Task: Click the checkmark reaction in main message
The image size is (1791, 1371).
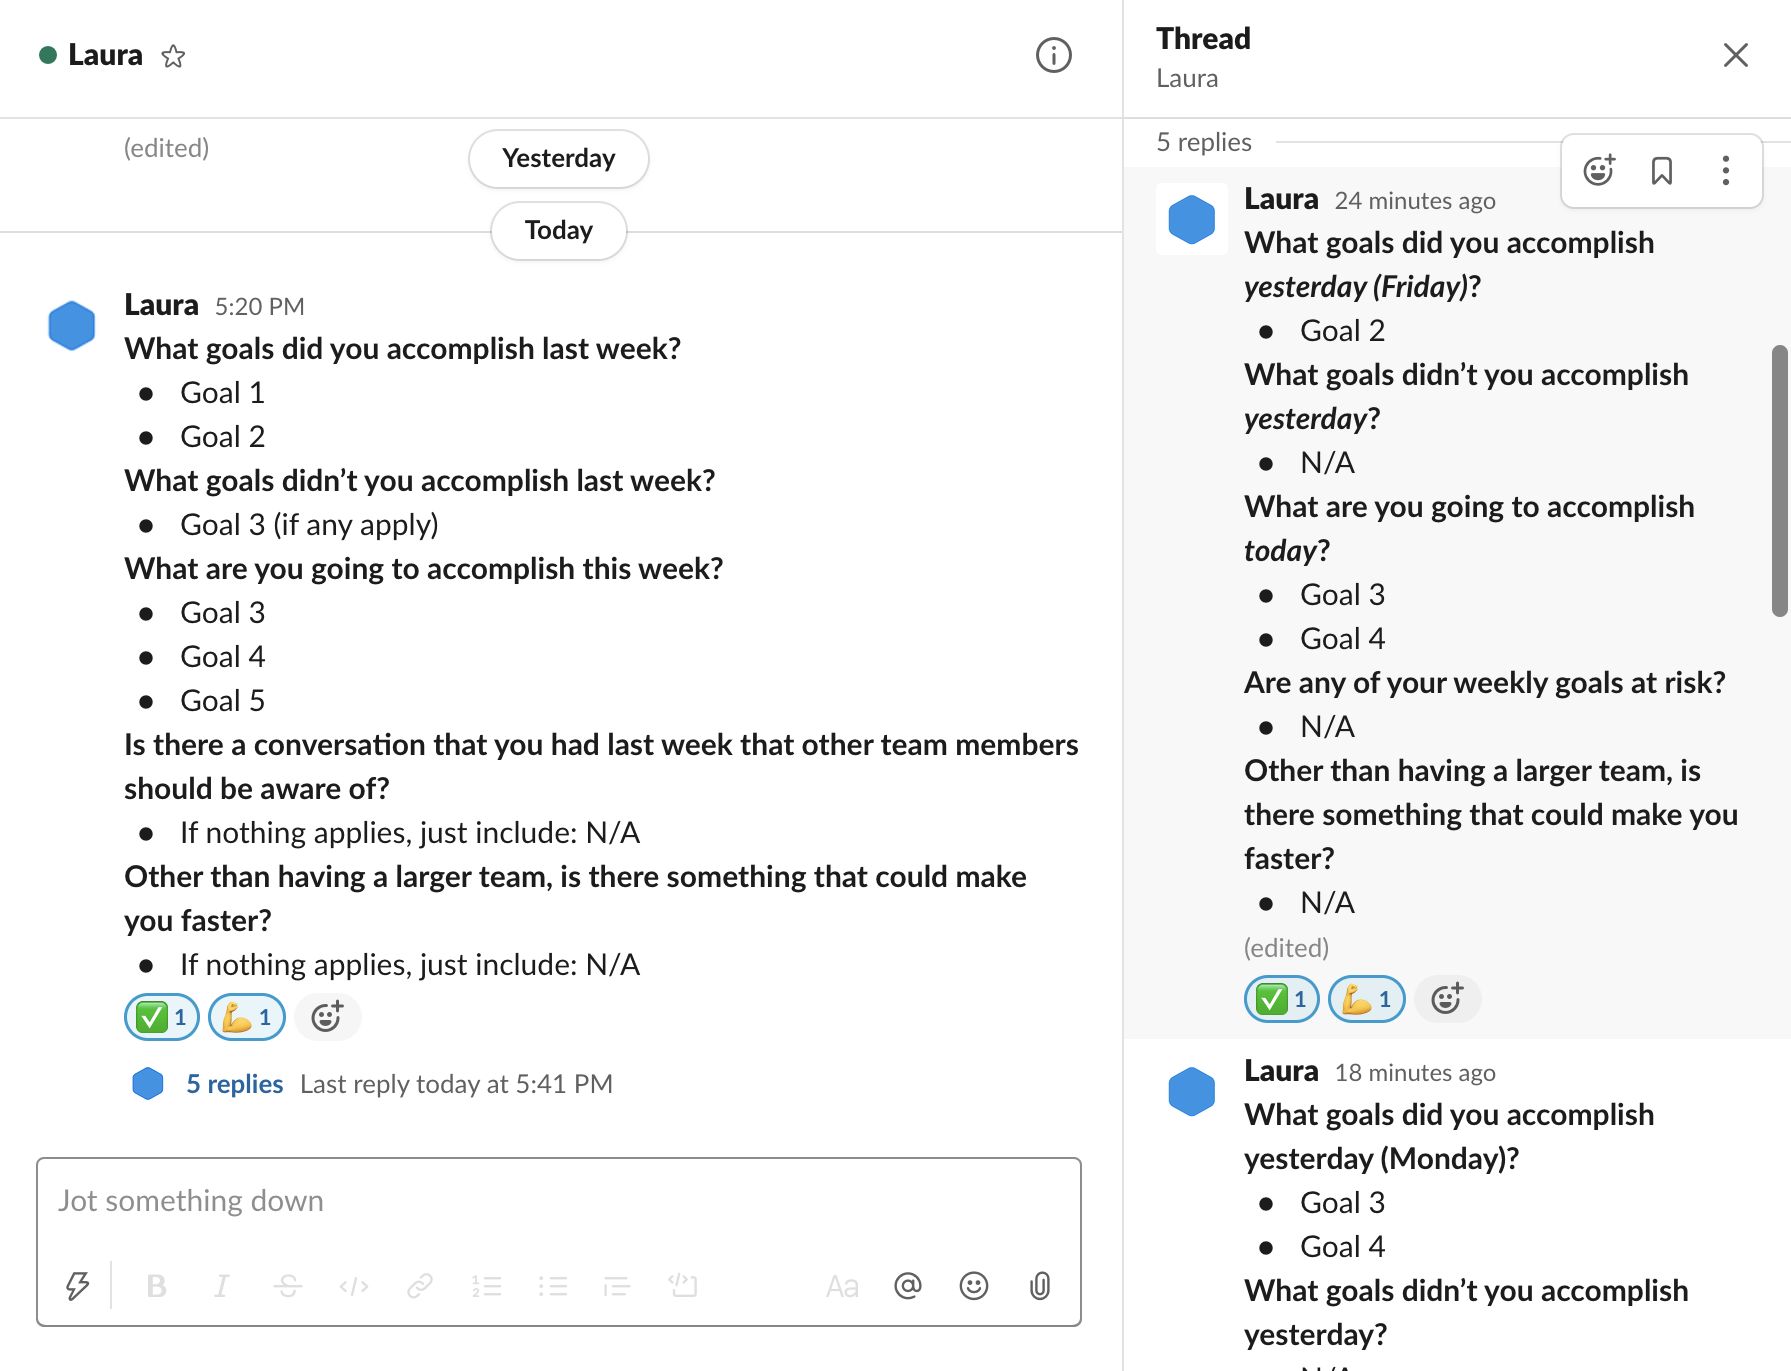Action: pos(162,1018)
